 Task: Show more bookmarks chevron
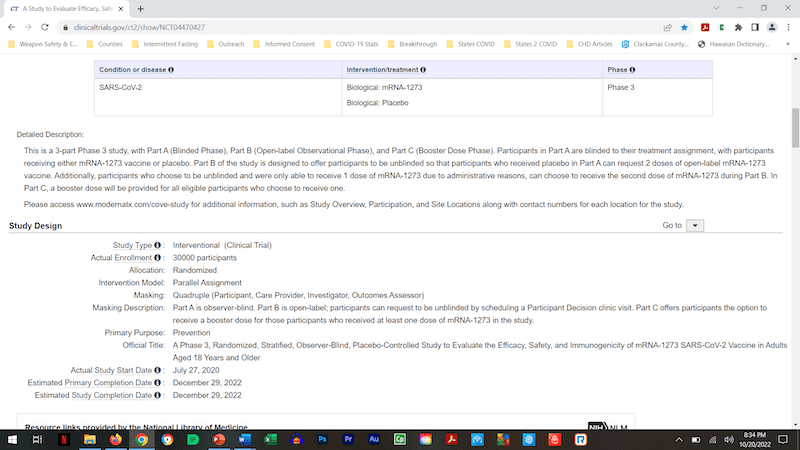[x=788, y=44]
